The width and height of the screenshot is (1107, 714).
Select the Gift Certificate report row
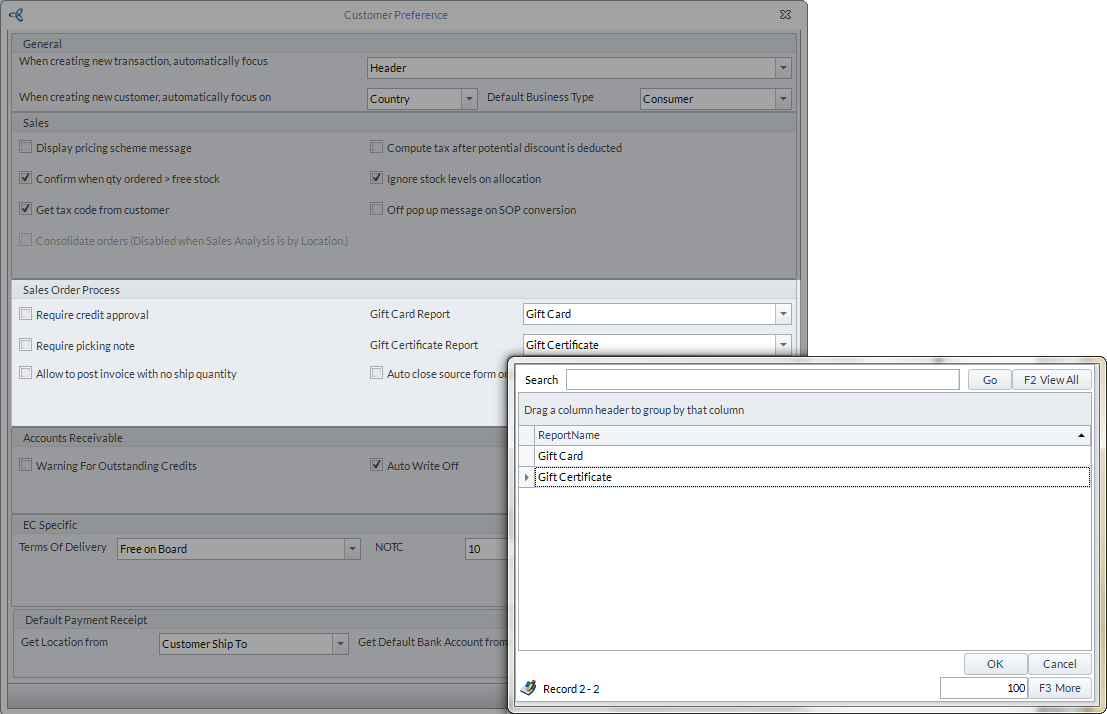575,478
